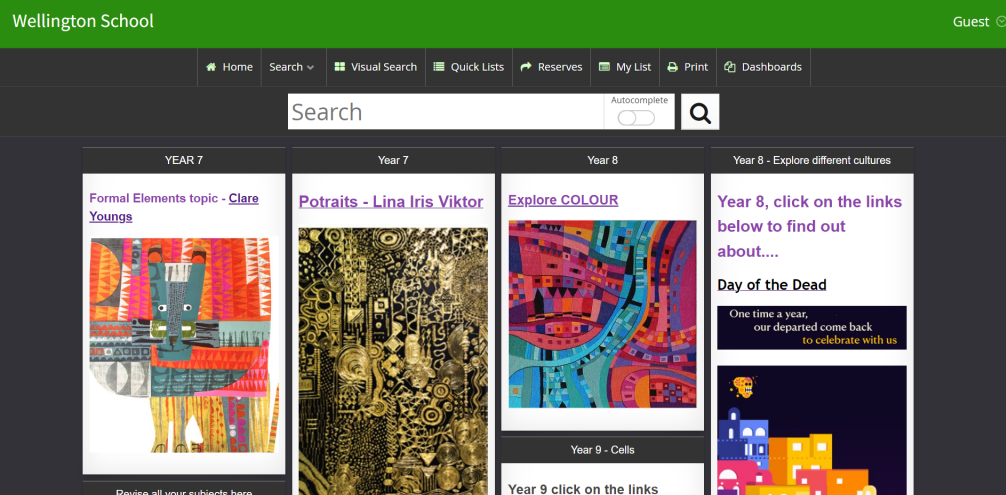Click the Reserves arrow icon
The height and width of the screenshot is (495, 1006).
point(526,67)
